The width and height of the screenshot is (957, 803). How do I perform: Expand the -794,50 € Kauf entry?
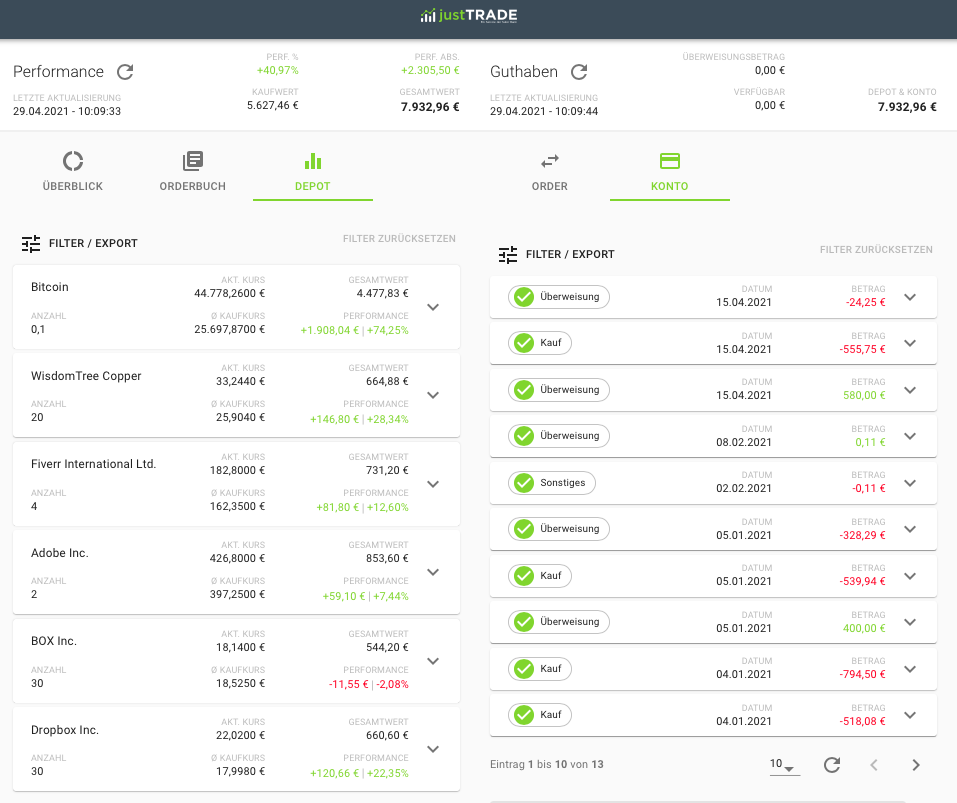(x=910, y=669)
